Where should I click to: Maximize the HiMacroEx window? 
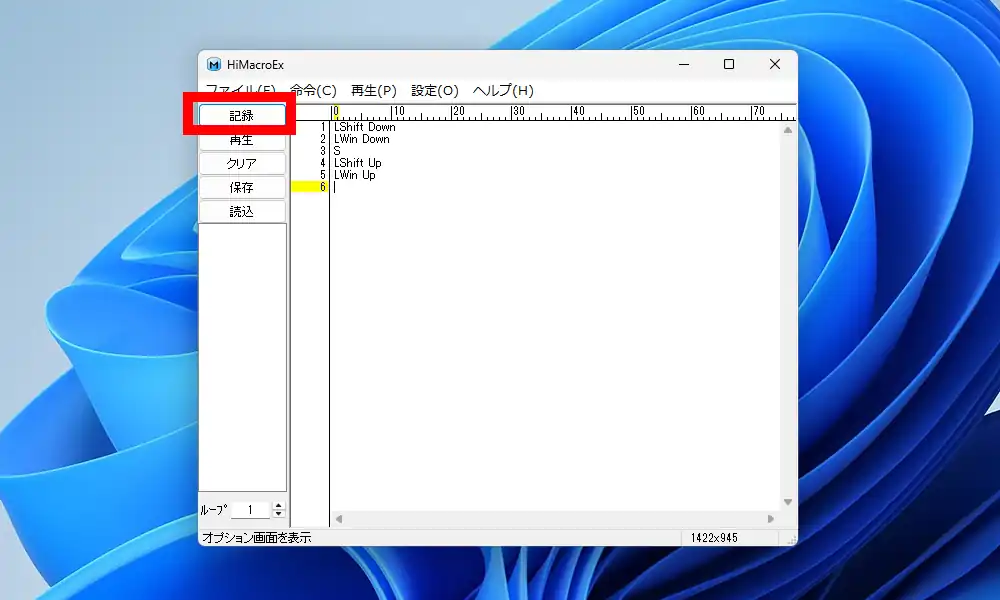point(729,64)
